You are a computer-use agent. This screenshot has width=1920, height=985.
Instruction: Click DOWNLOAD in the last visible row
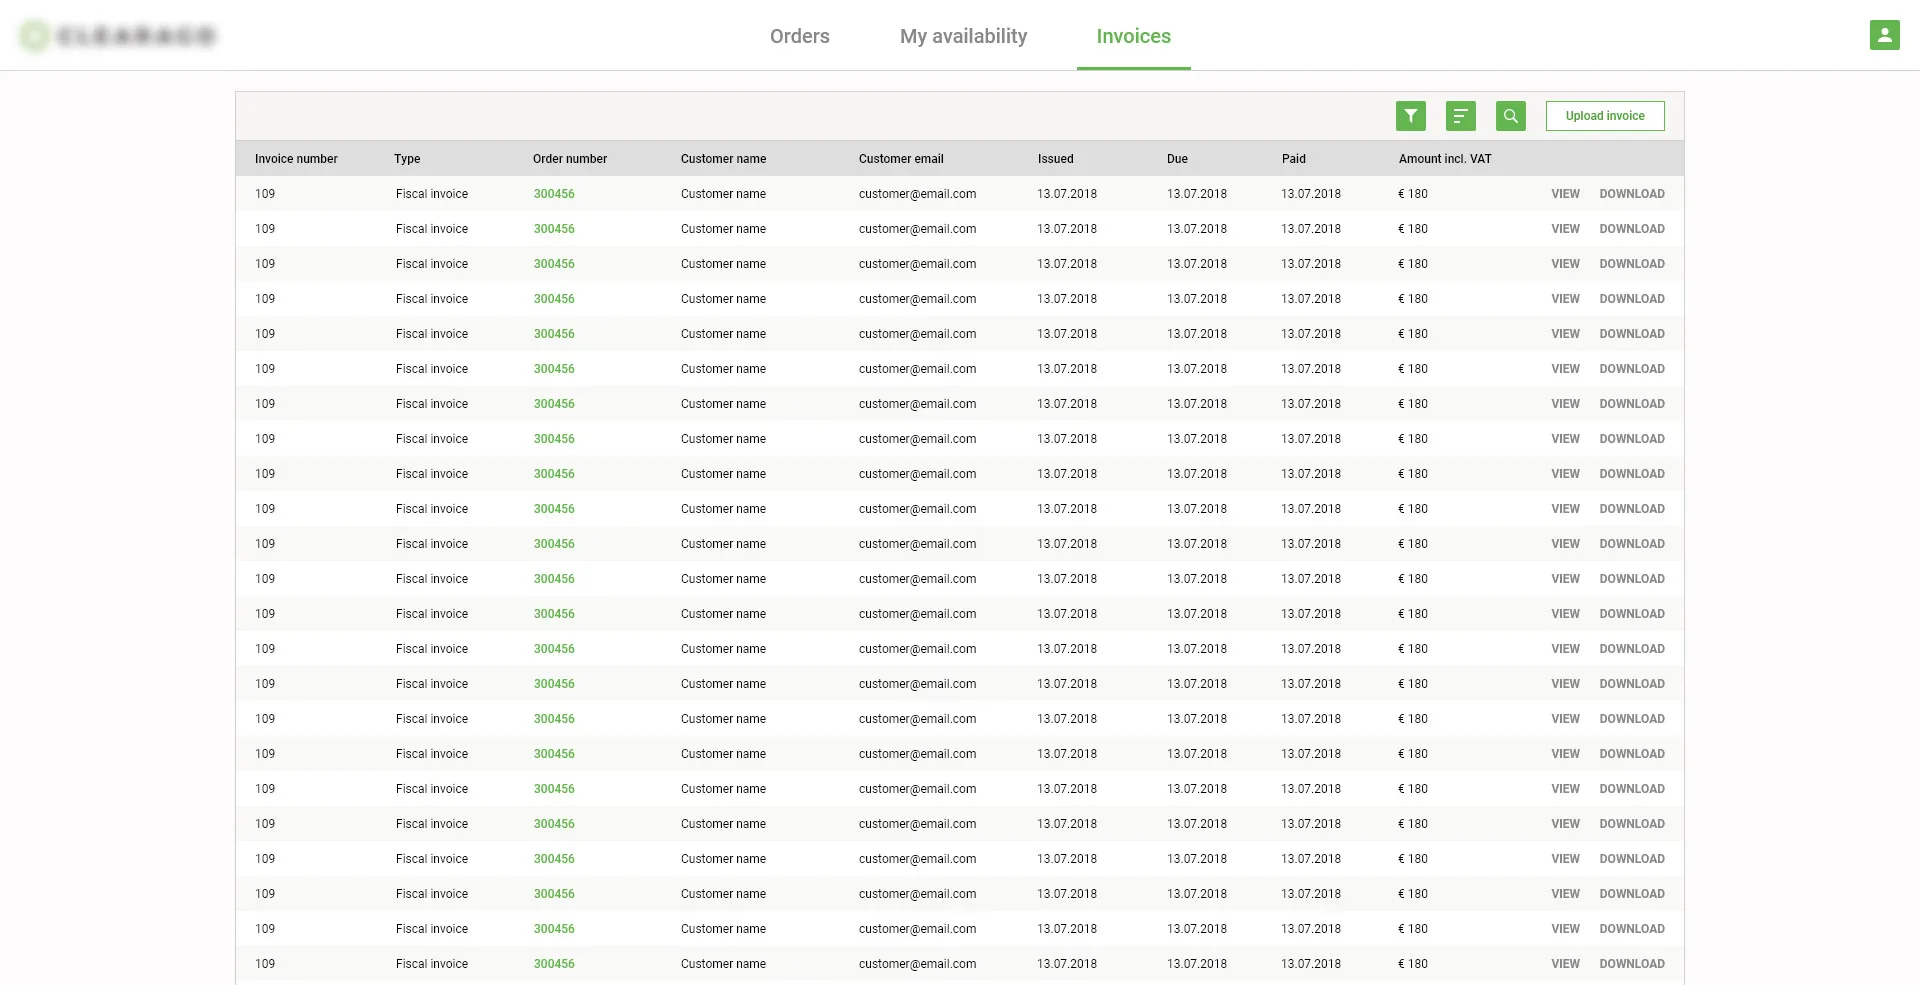click(1631, 964)
